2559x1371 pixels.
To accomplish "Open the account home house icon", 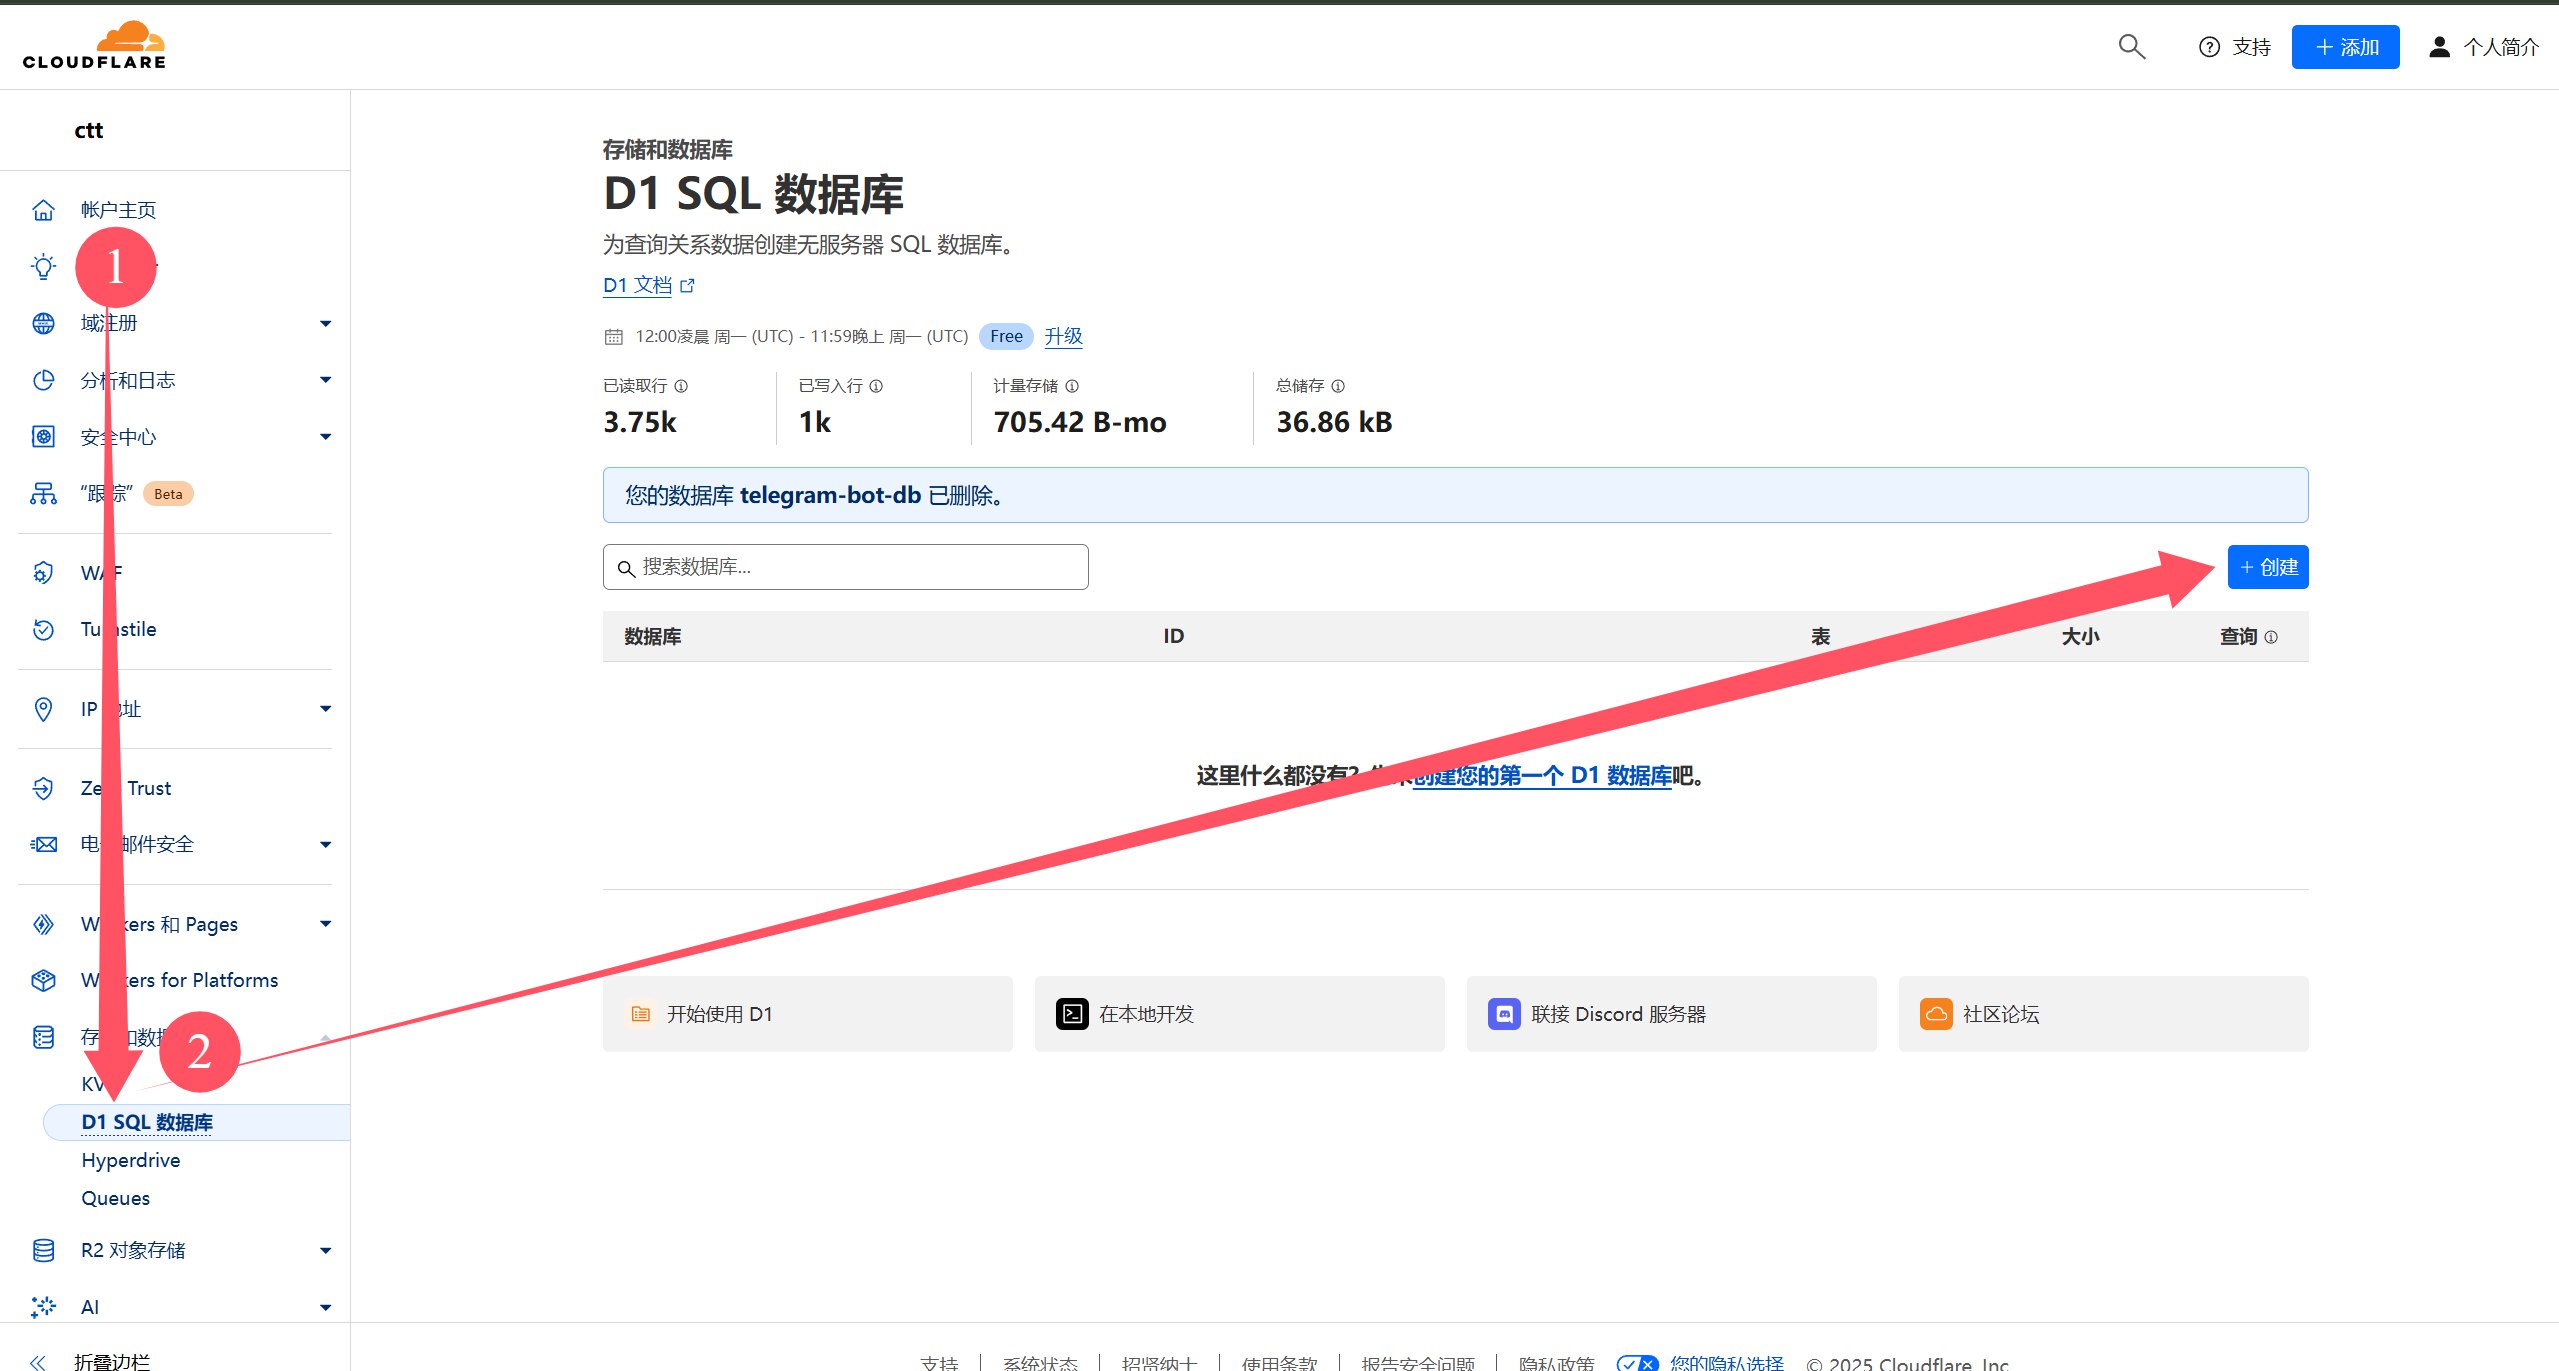I will pos(43,210).
